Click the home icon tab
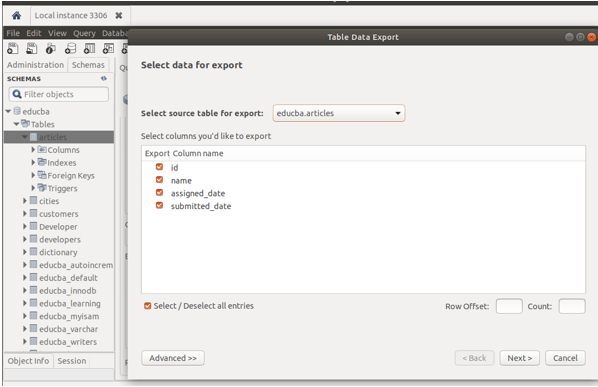Viewport: 598px width, 387px height. click(x=16, y=16)
